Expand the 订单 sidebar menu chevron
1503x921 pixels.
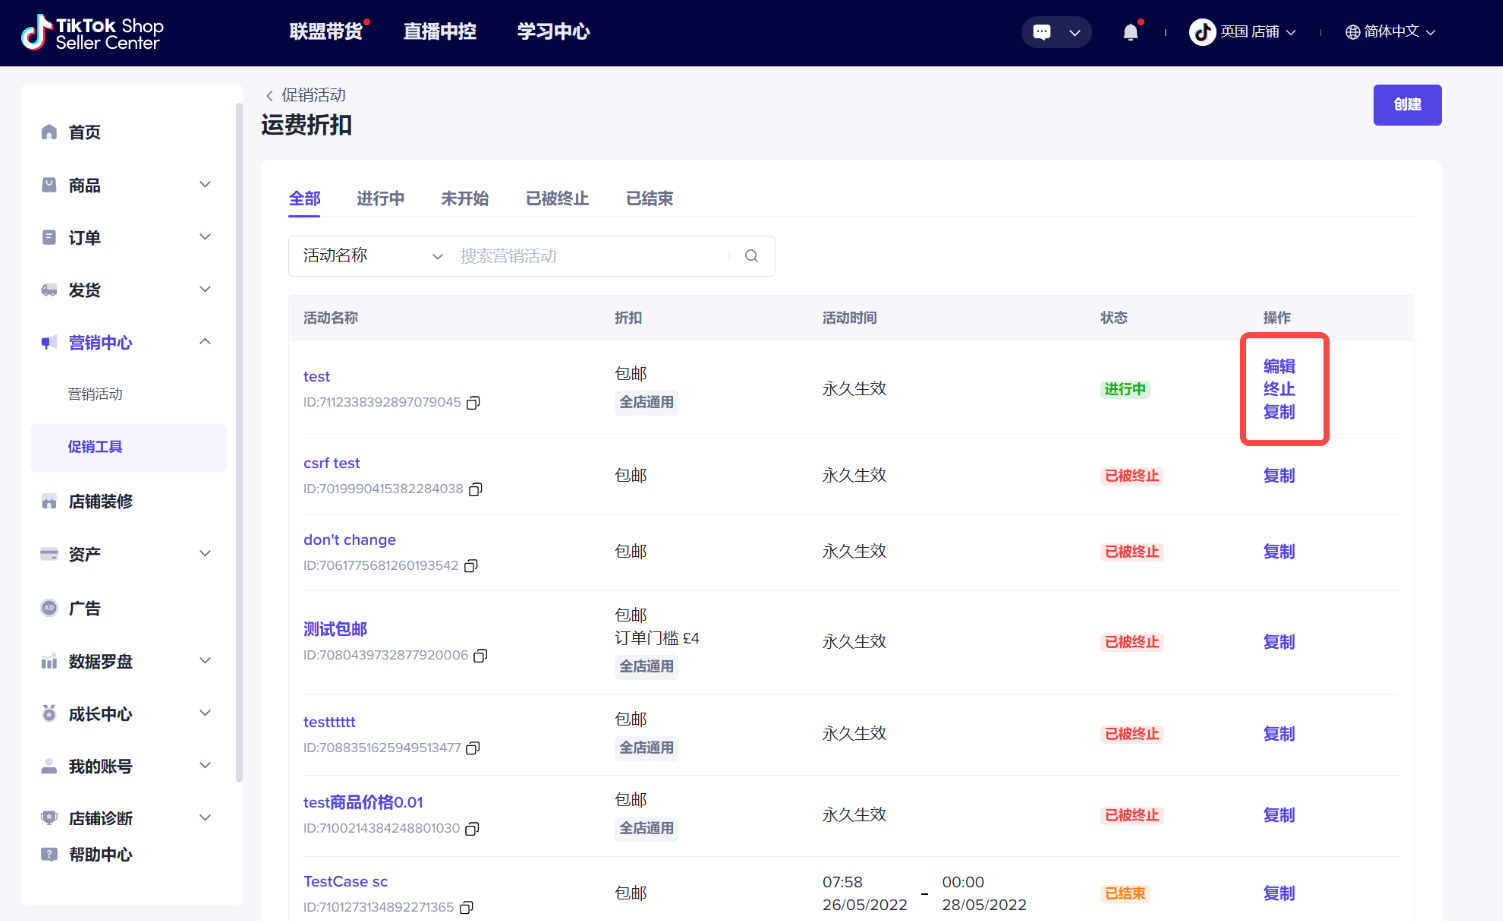coord(205,237)
